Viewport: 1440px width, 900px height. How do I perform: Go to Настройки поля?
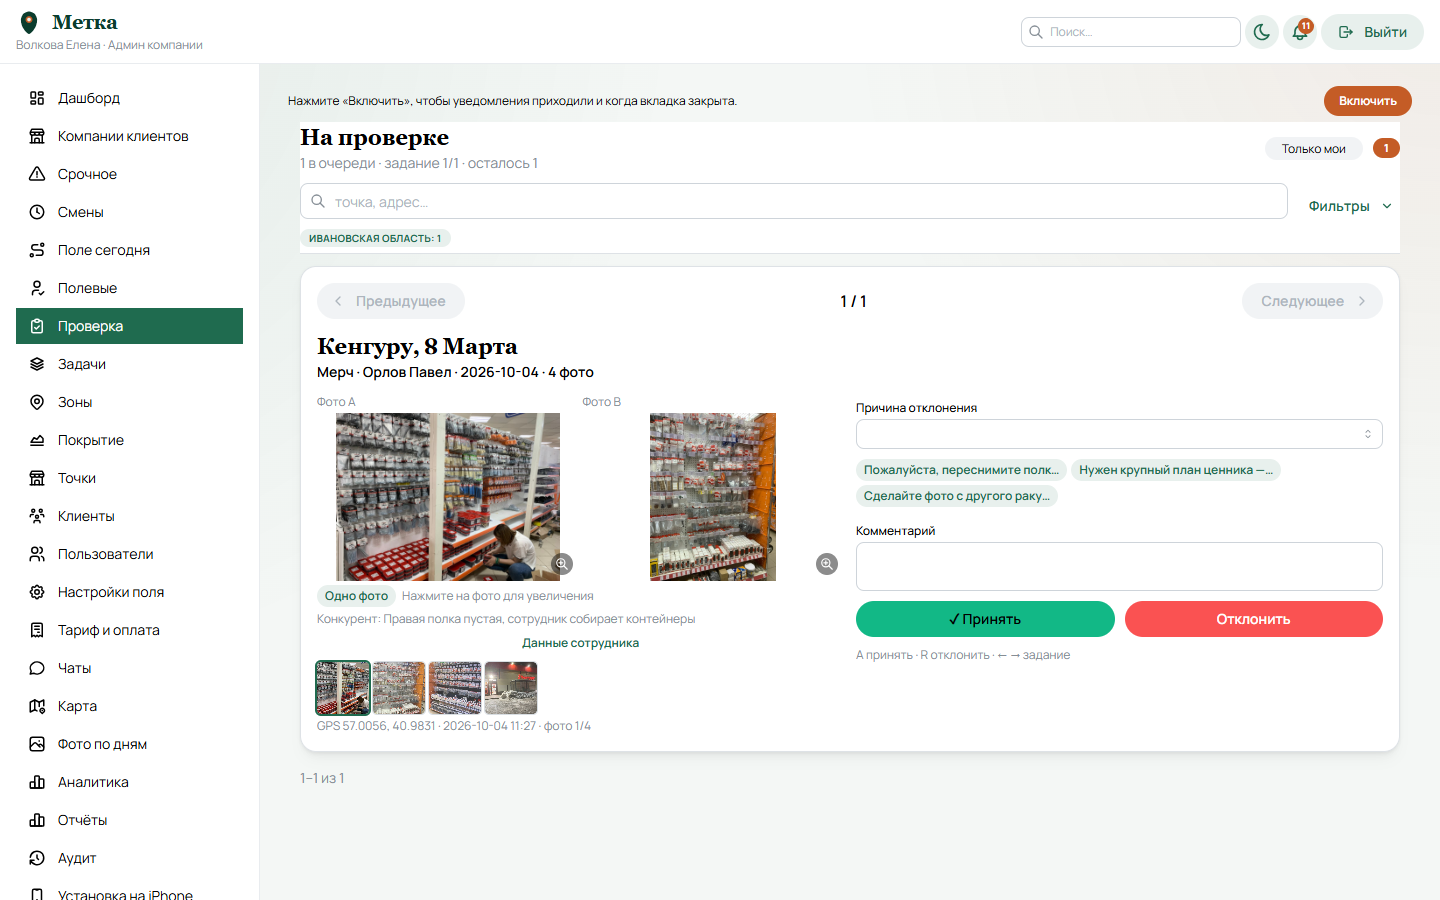pyautogui.click(x=129, y=592)
